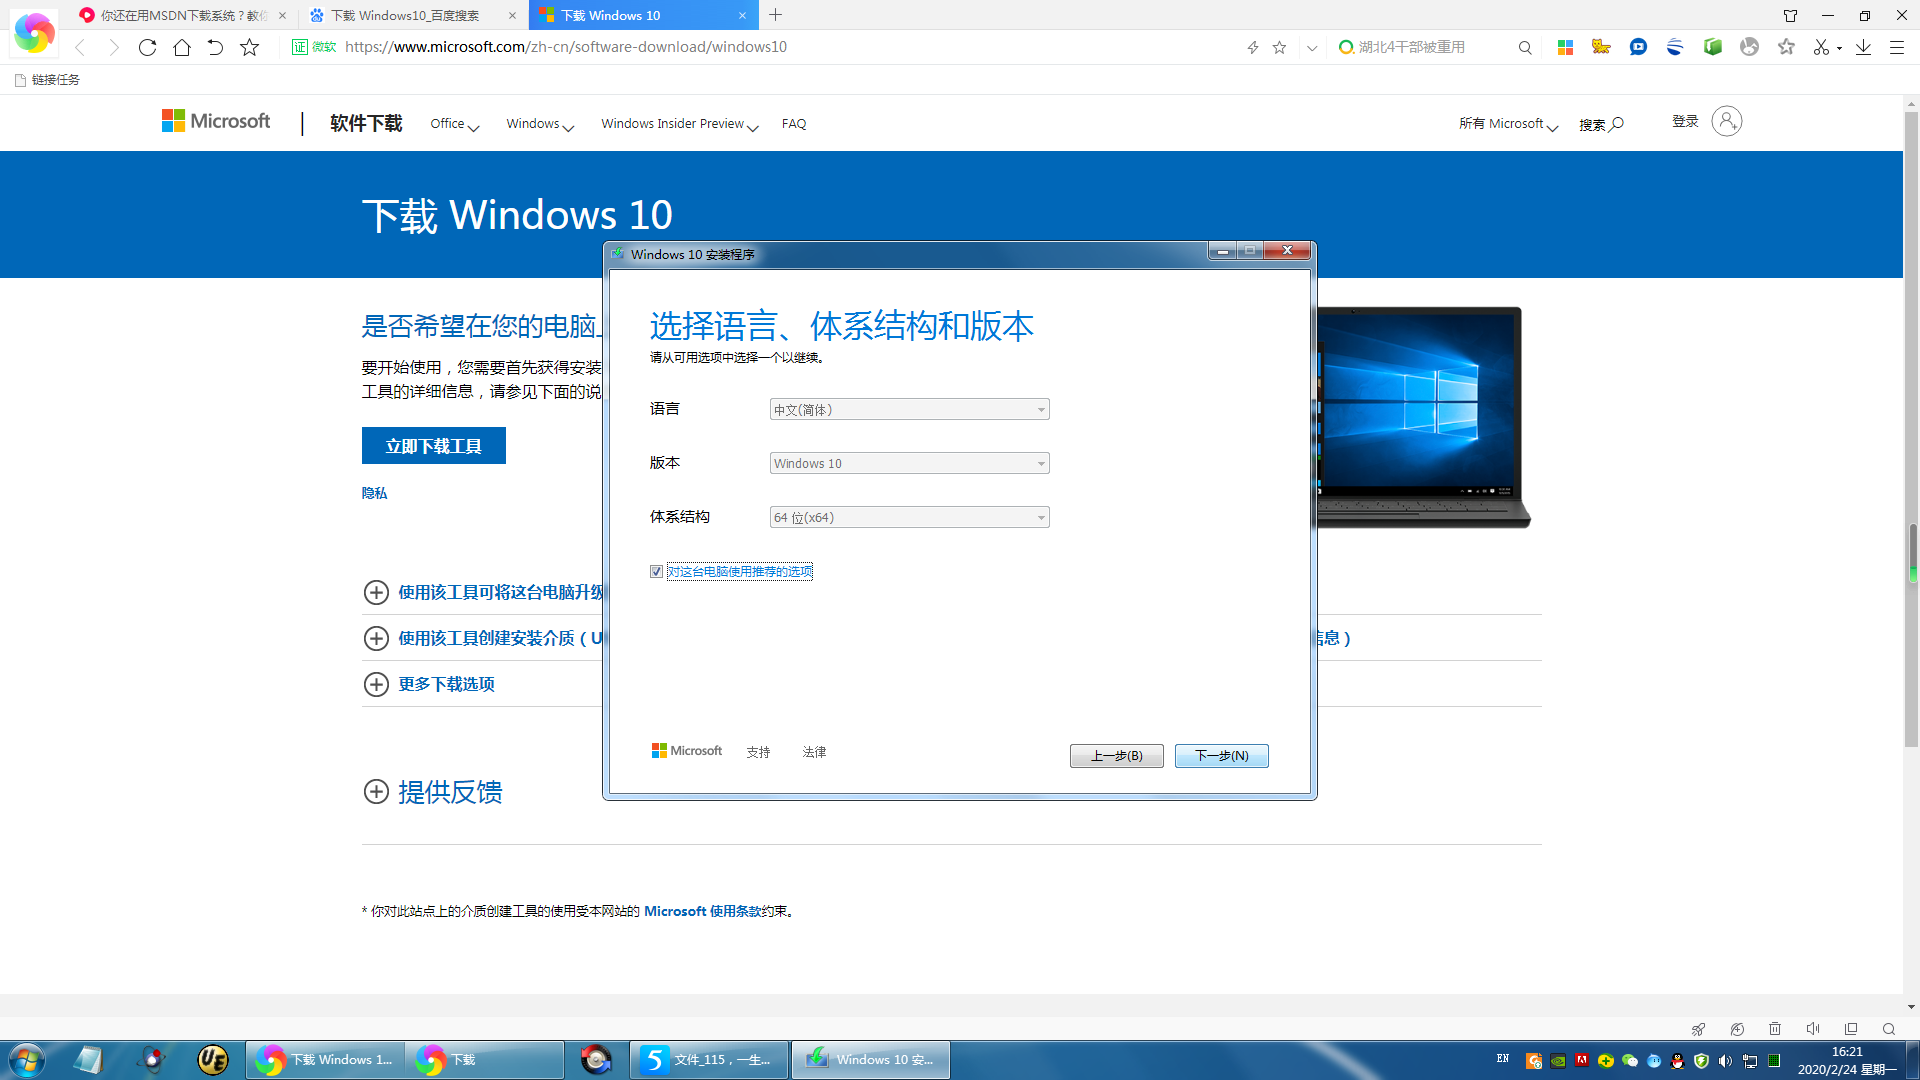Mute page sound via status bar speaker icon
The height and width of the screenshot is (1080, 1920).
point(1813,1029)
